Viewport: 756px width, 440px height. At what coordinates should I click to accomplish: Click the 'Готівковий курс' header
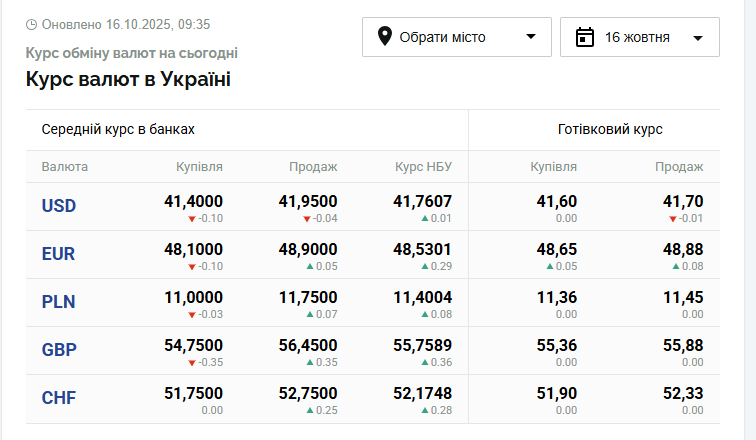tap(610, 130)
